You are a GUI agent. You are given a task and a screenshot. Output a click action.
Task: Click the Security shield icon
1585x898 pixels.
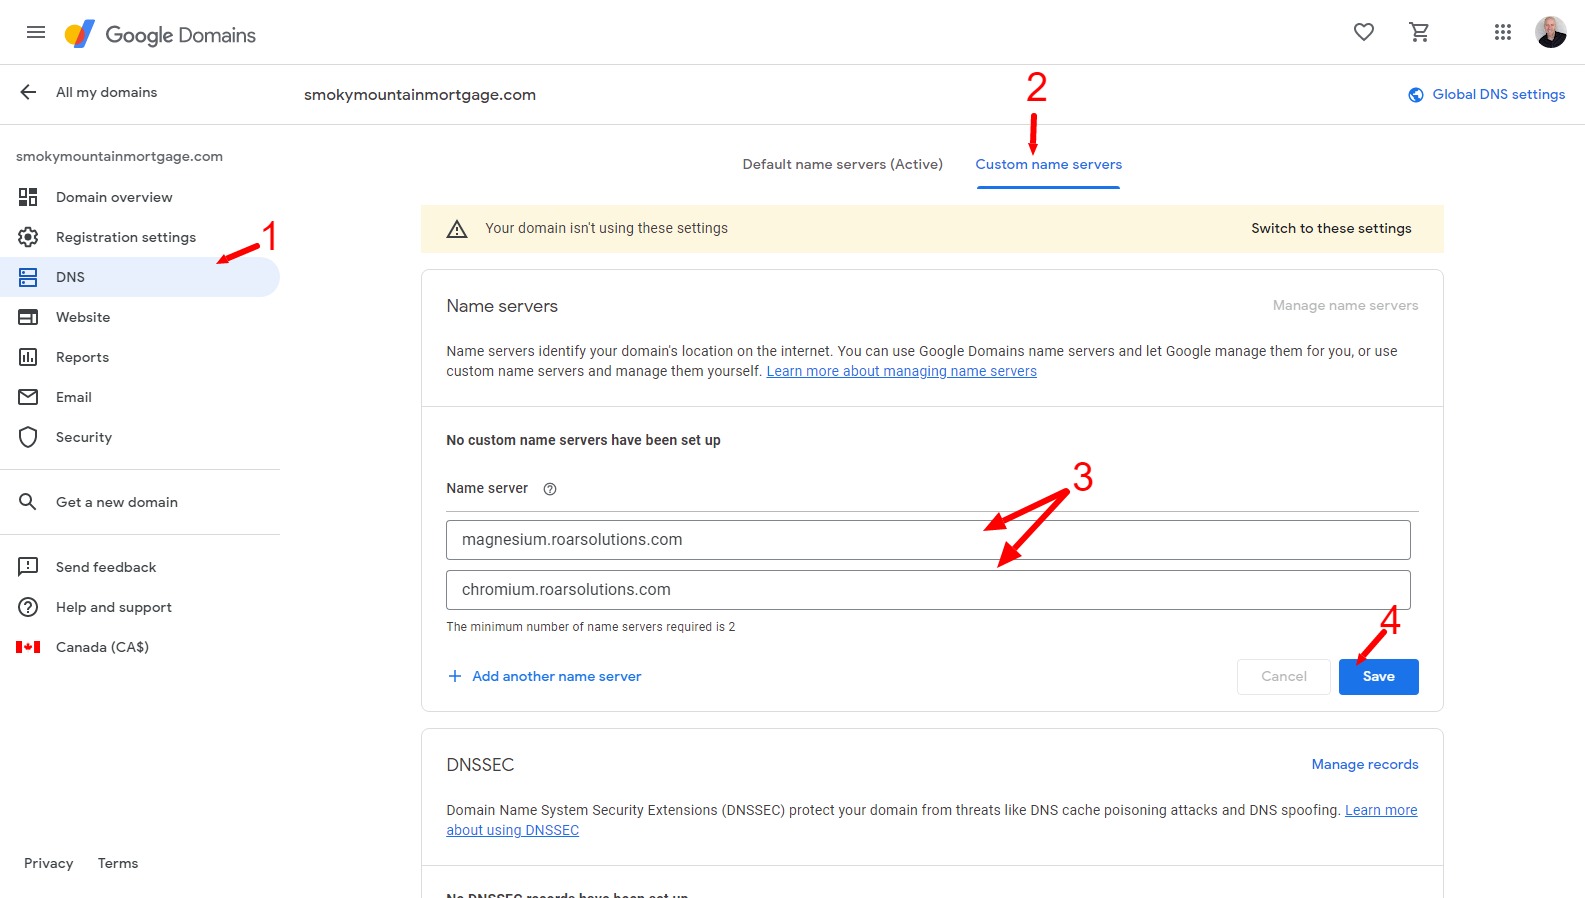28,437
